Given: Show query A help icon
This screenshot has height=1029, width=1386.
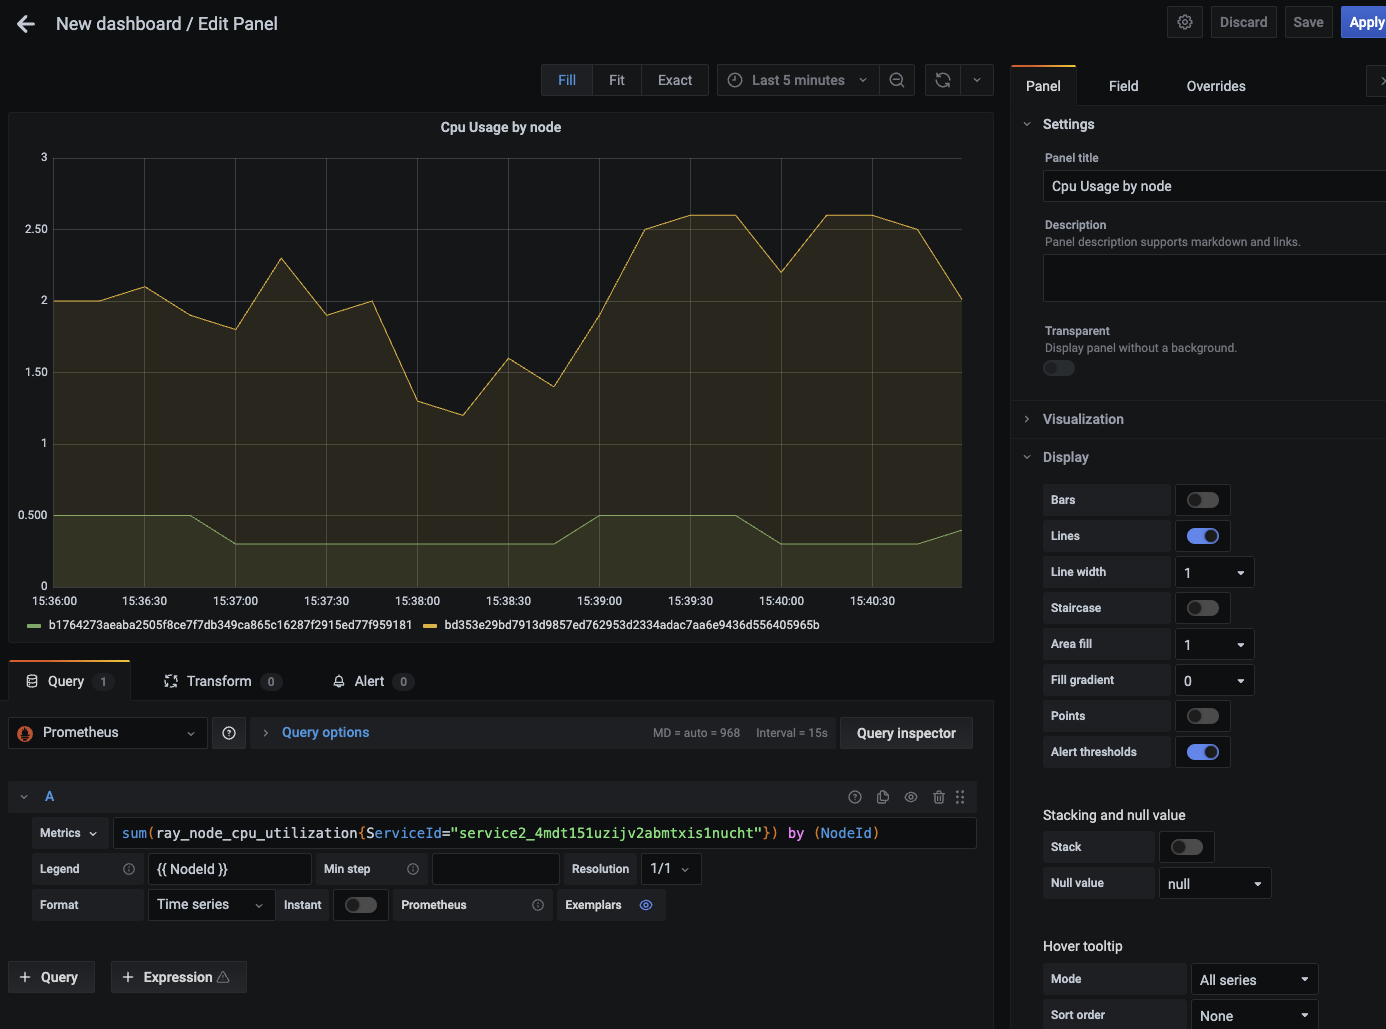Looking at the screenshot, I should [855, 797].
